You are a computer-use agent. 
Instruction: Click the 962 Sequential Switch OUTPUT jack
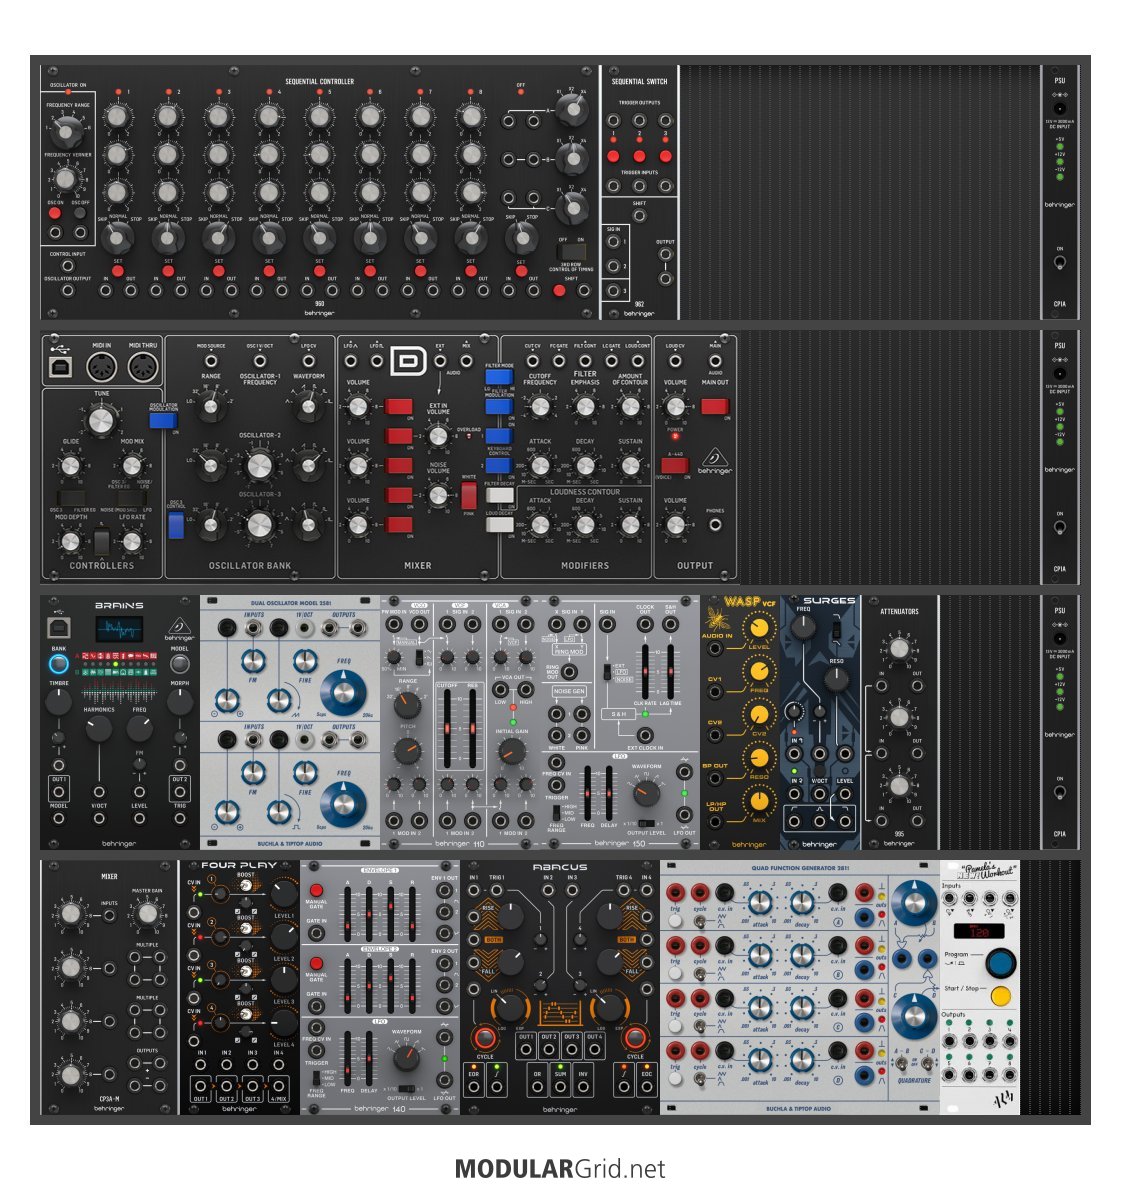coord(665,253)
